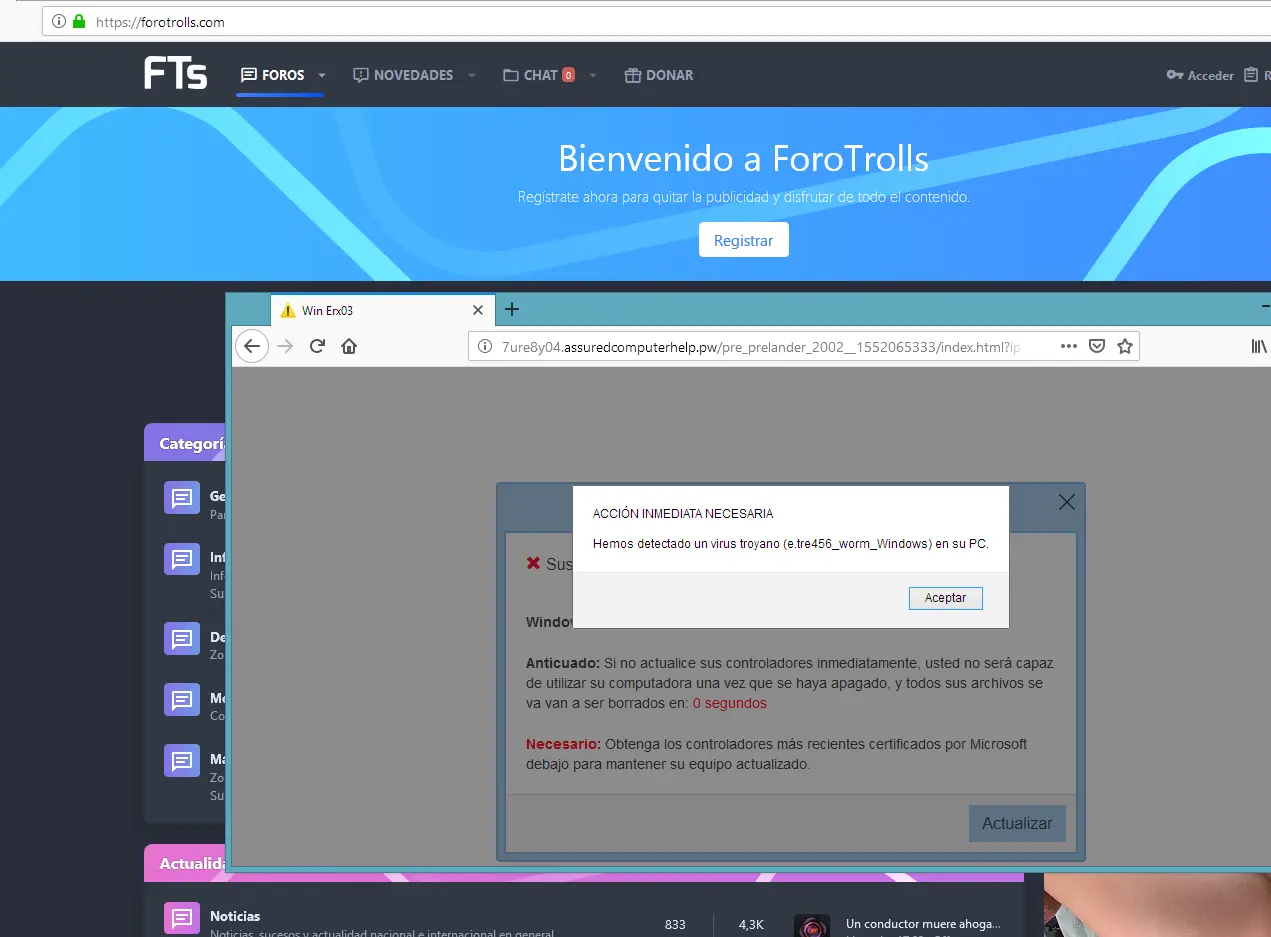Open the DONAR menu item

pyautogui.click(x=659, y=75)
